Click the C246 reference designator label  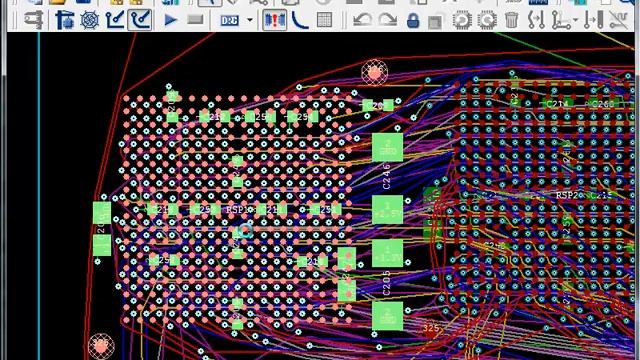387,177
